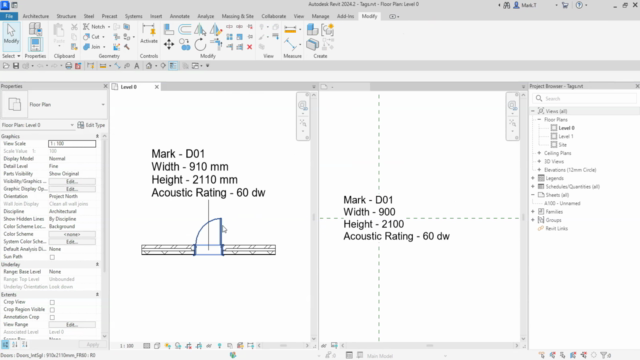Expand the Families node in Project Browser
The image size is (640, 360).
(533, 211)
